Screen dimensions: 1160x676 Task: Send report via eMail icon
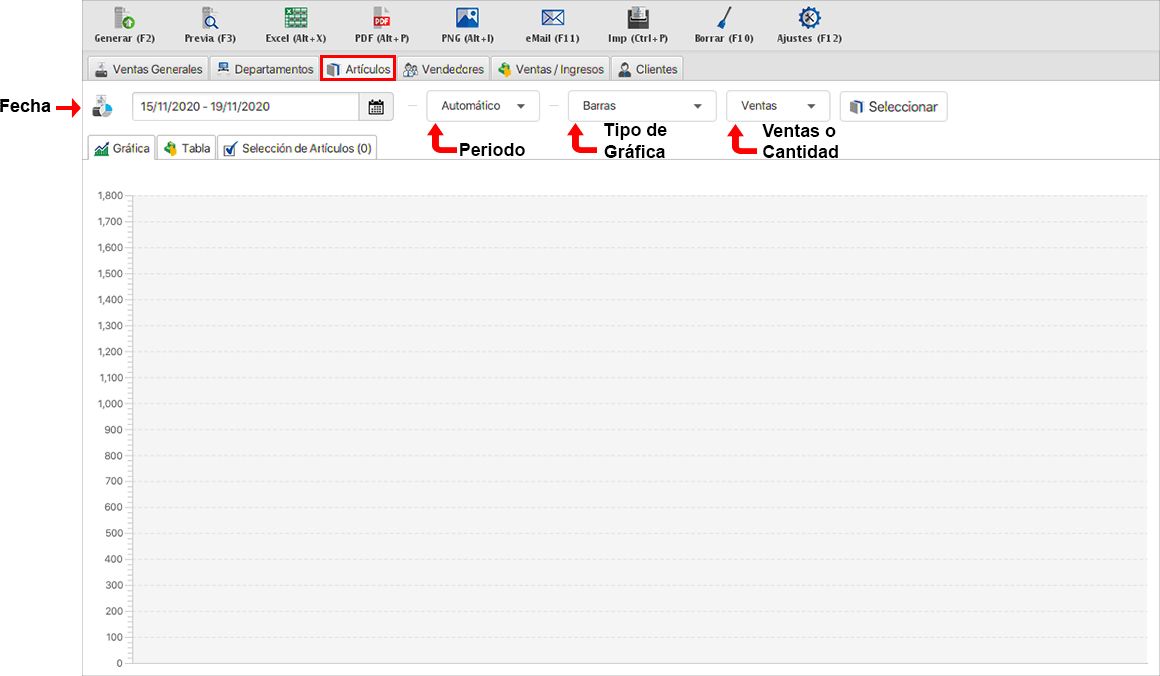[x=553, y=18]
